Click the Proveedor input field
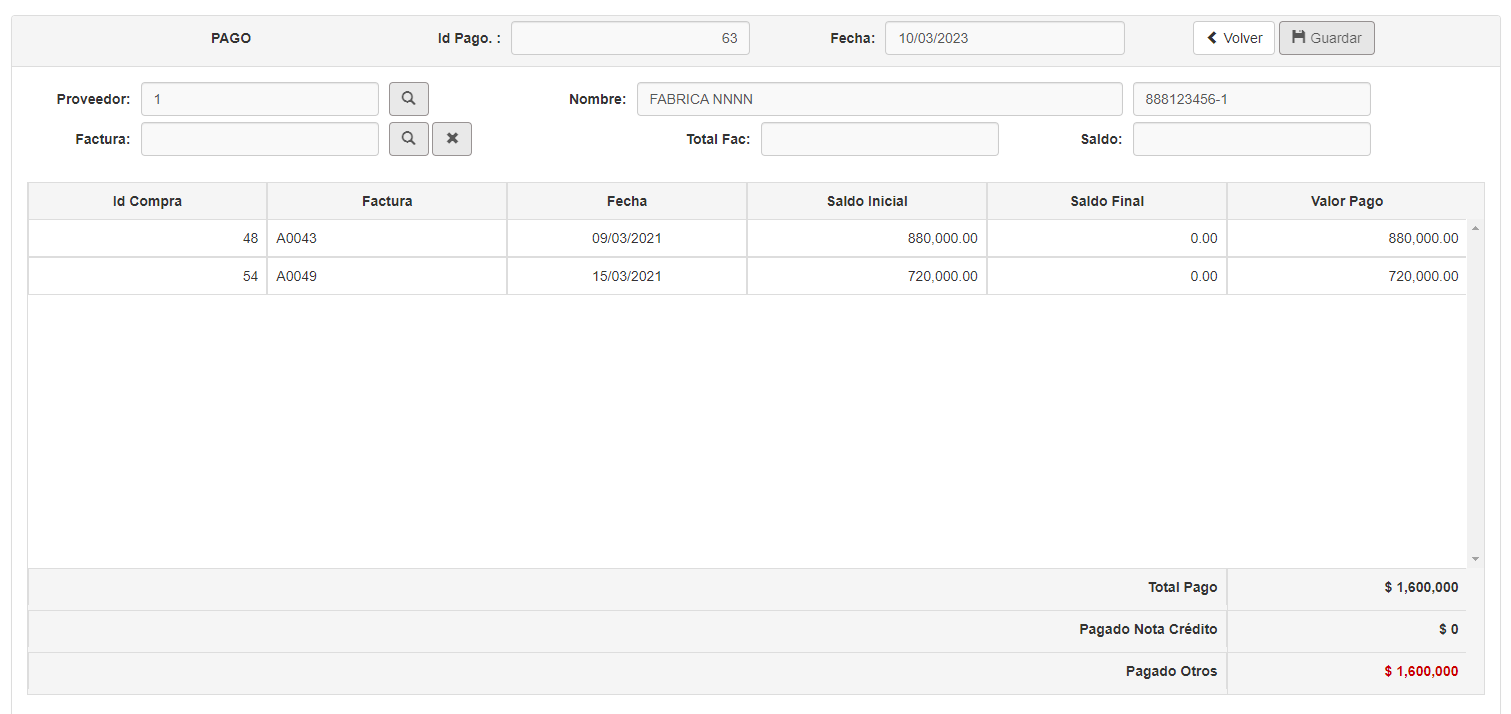 tap(260, 99)
